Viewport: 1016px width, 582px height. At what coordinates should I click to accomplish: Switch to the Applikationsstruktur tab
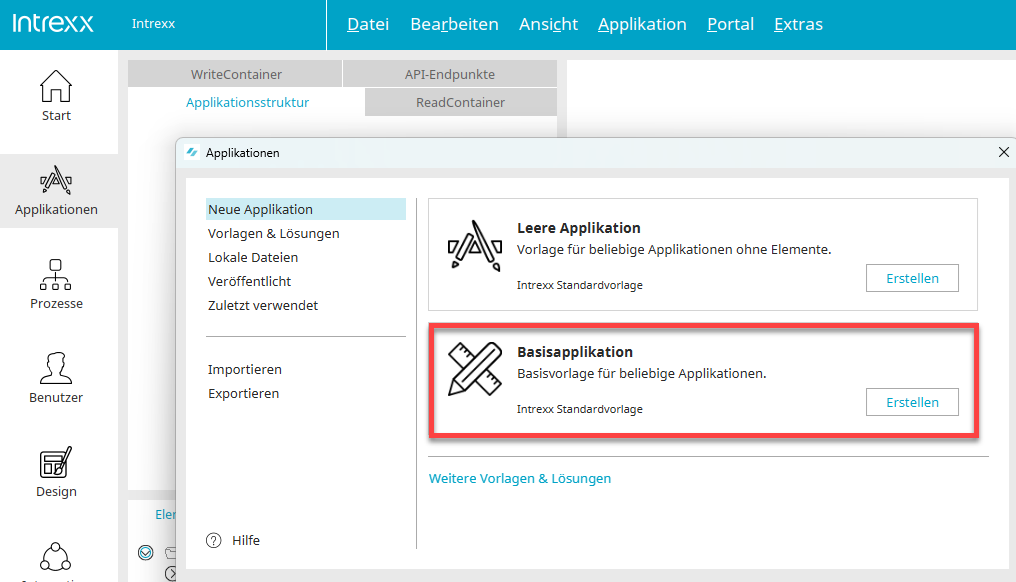[x=247, y=102]
